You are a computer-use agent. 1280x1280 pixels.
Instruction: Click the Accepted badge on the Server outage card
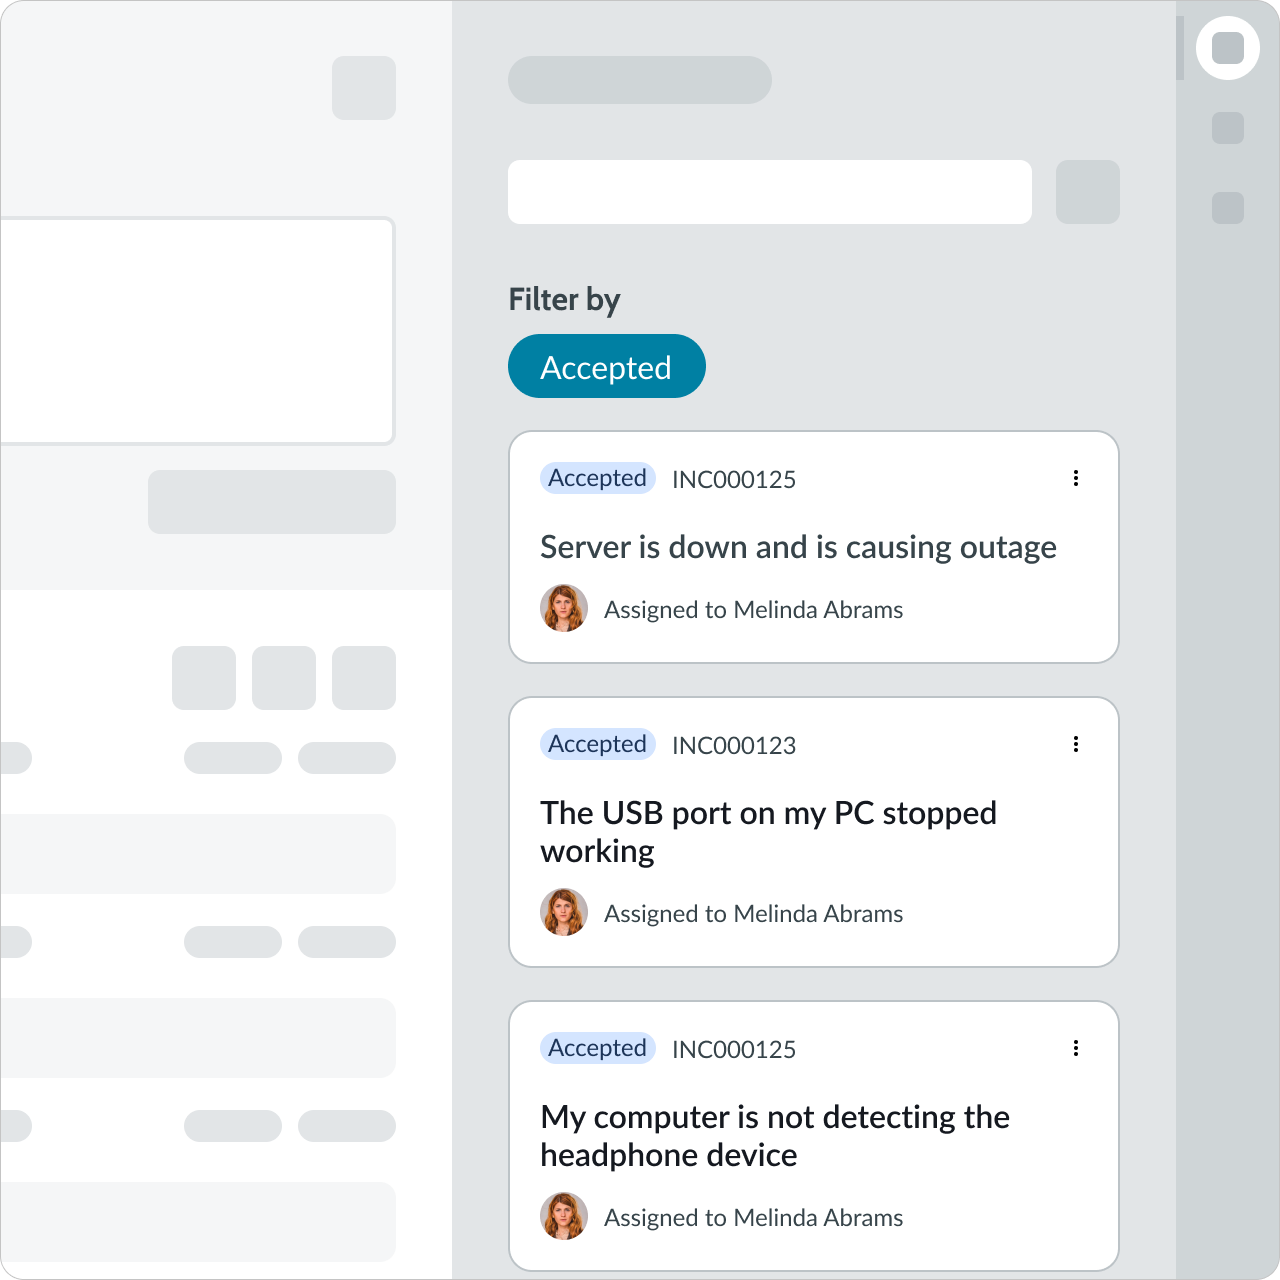coord(598,478)
